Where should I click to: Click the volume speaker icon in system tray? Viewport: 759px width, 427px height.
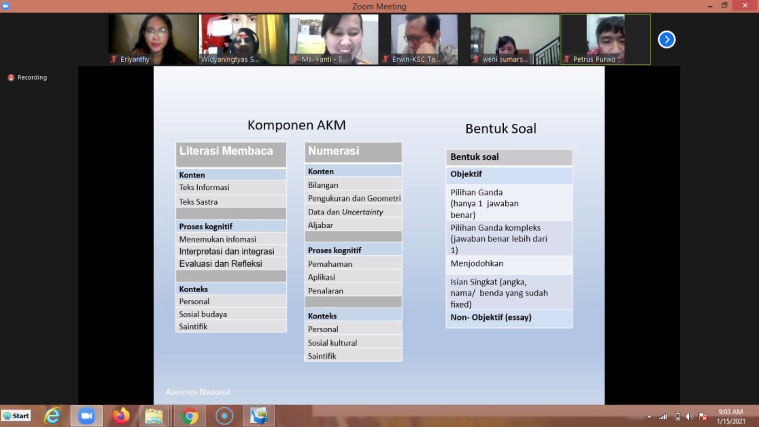point(689,415)
